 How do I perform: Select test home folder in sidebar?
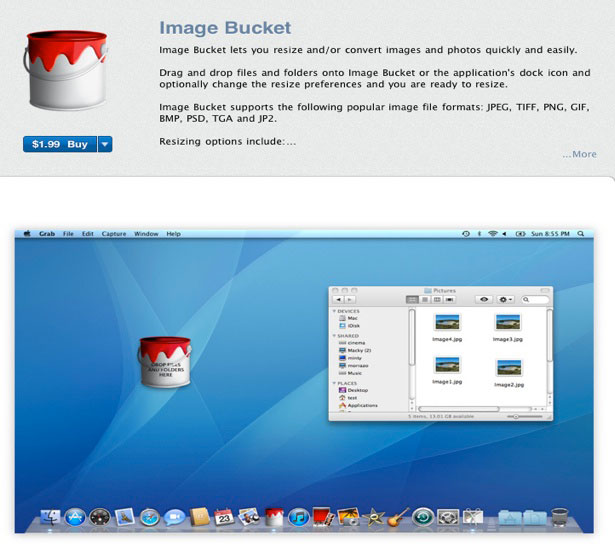click(x=348, y=398)
